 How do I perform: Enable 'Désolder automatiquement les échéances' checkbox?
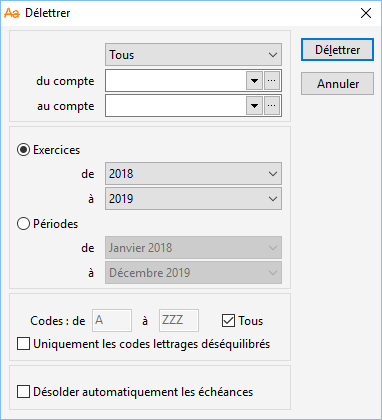click(x=23, y=392)
